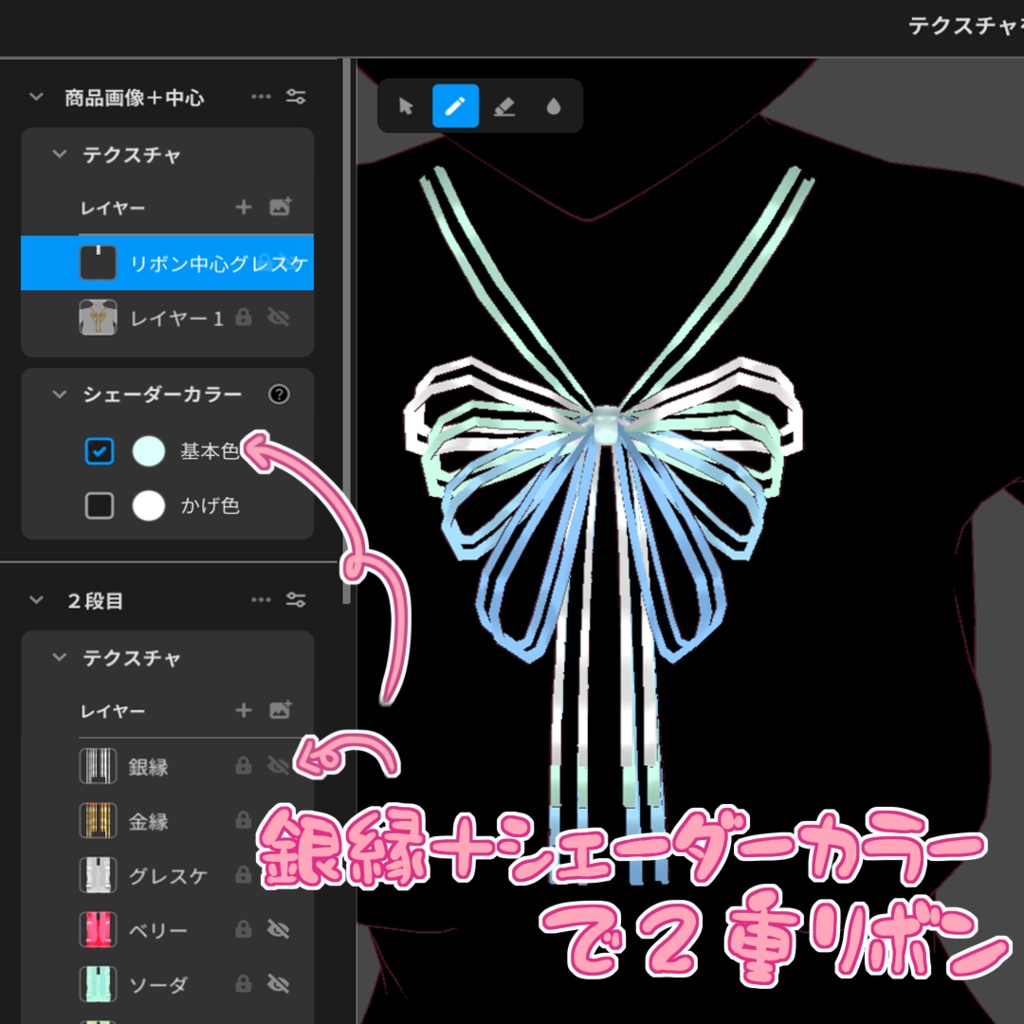Click the ベリー layer thumbnail
Screen dimensions: 1024x1024
(x=98, y=929)
